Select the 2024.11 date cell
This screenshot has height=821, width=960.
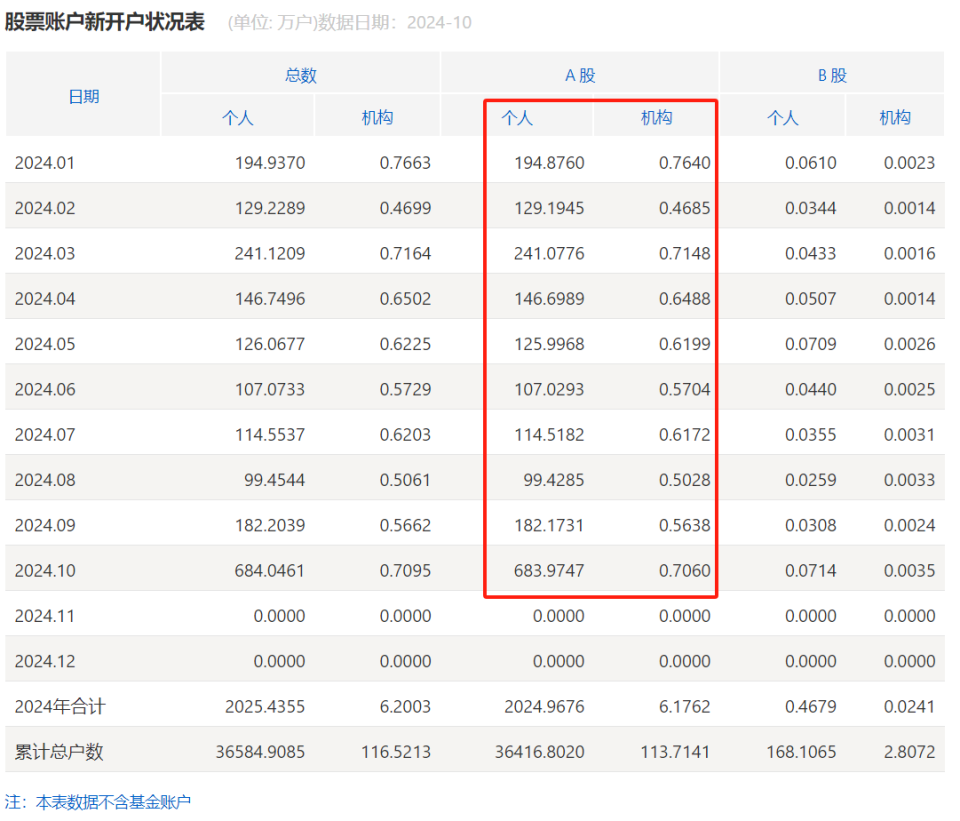45,616
